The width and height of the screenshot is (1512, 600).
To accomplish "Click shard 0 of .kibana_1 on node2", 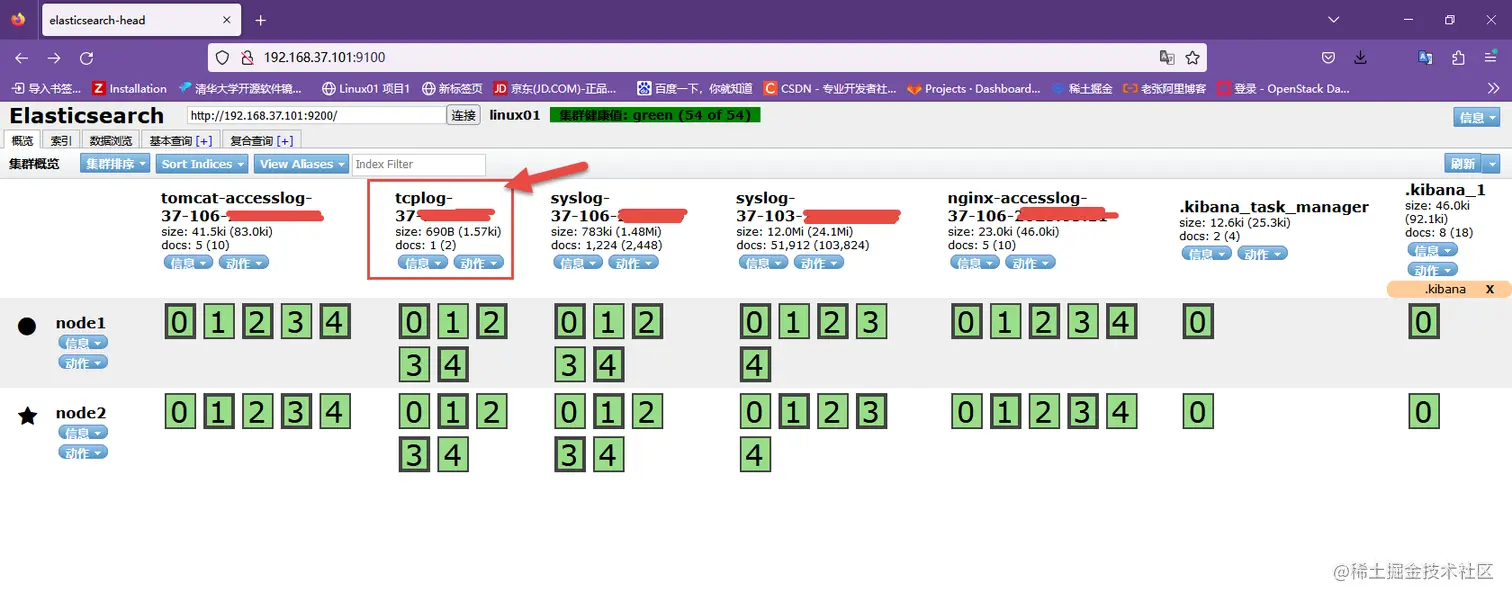I will pos(1424,412).
